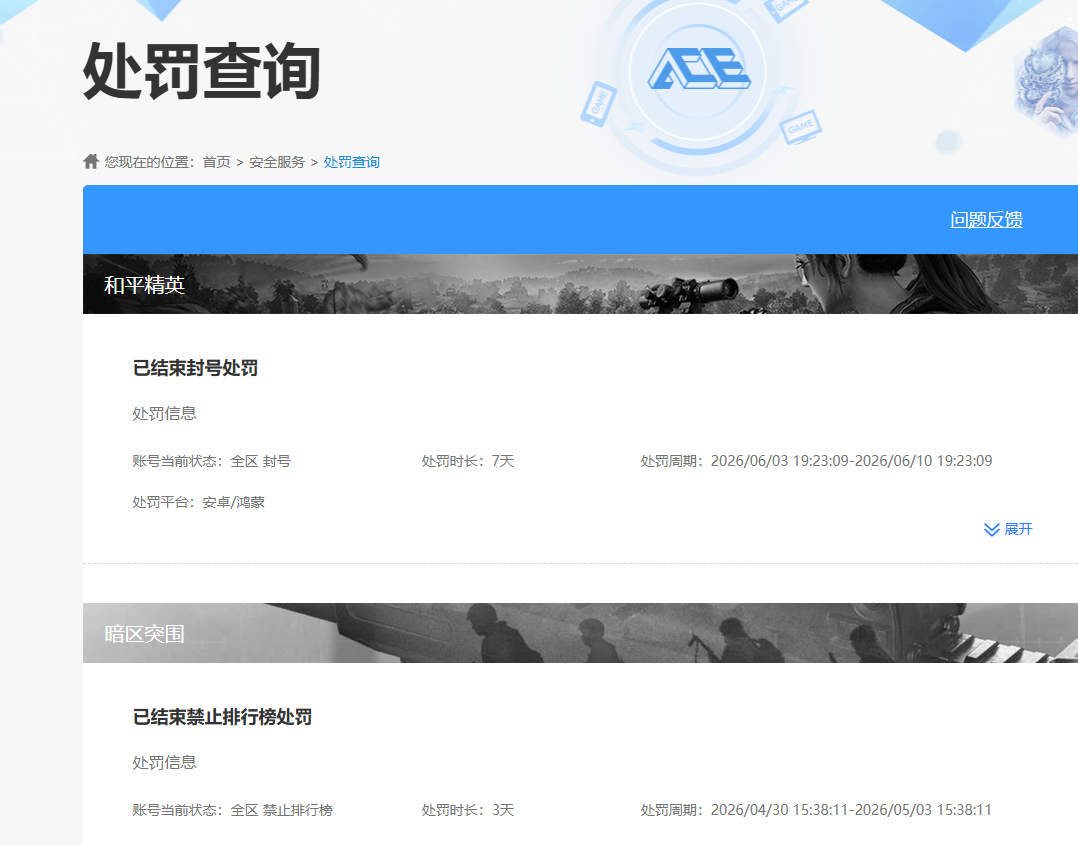Open the 问题反馈 feedback link
Screen dimensions: 1078x845
(987, 219)
